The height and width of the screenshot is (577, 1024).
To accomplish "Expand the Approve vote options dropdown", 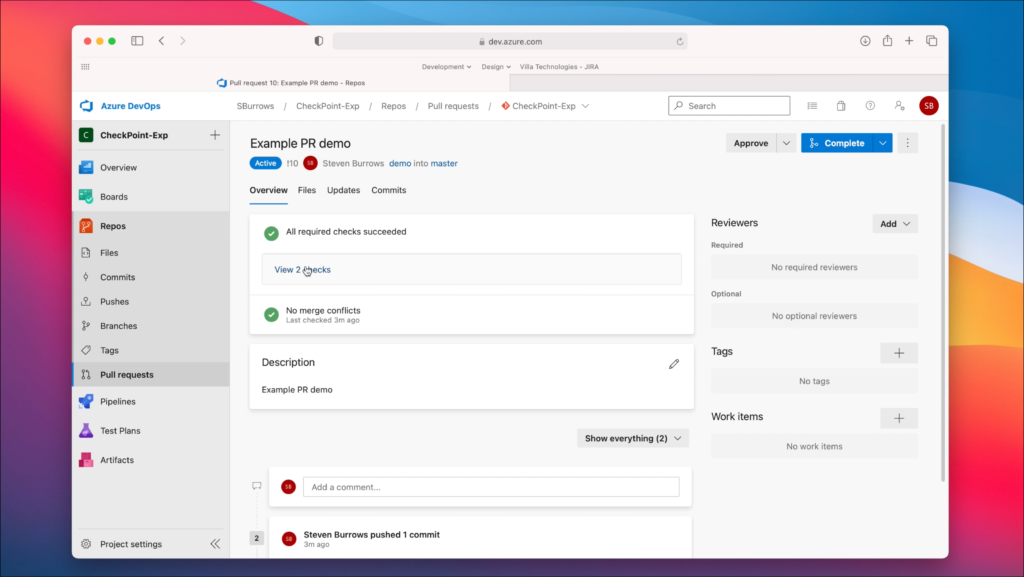I will click(786, 143).
